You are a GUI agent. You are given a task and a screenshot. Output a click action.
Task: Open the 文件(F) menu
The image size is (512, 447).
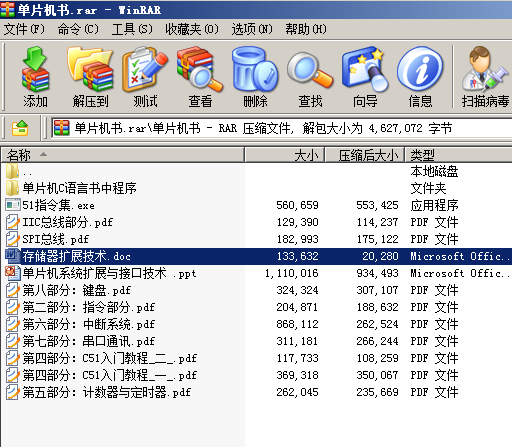[x=24, y=29]
